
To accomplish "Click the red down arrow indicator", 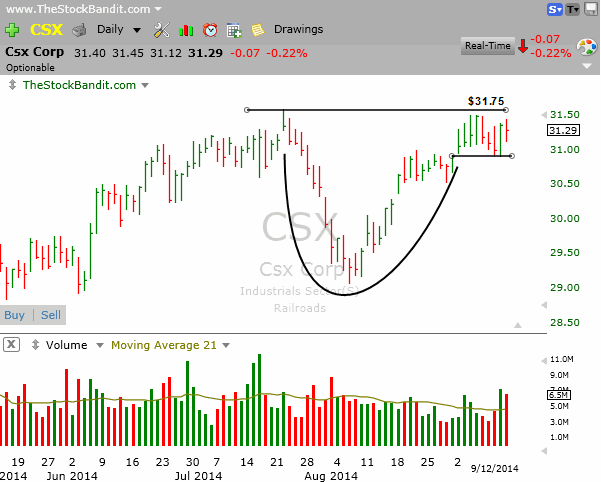I will 522,46.
